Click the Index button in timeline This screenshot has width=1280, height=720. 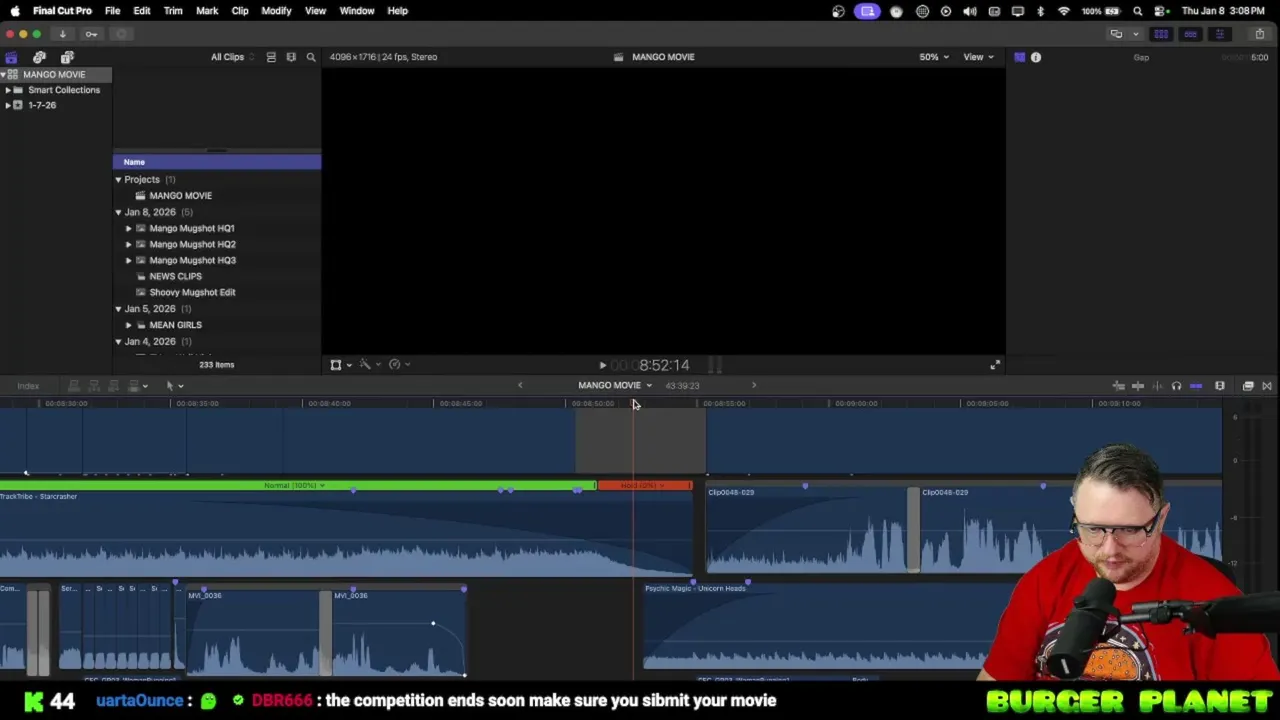28,386
